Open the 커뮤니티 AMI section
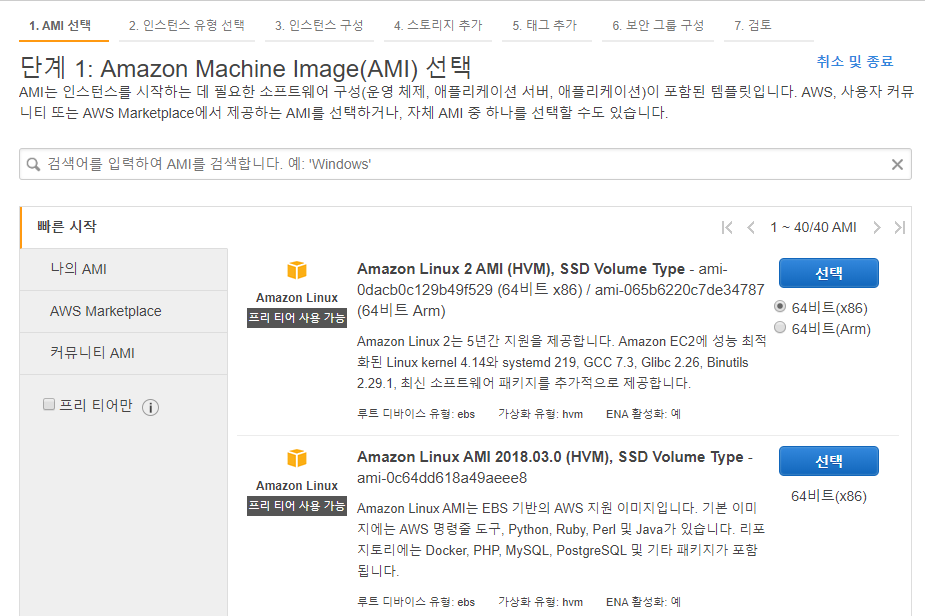Screen dimensions: 925x616 123,353
